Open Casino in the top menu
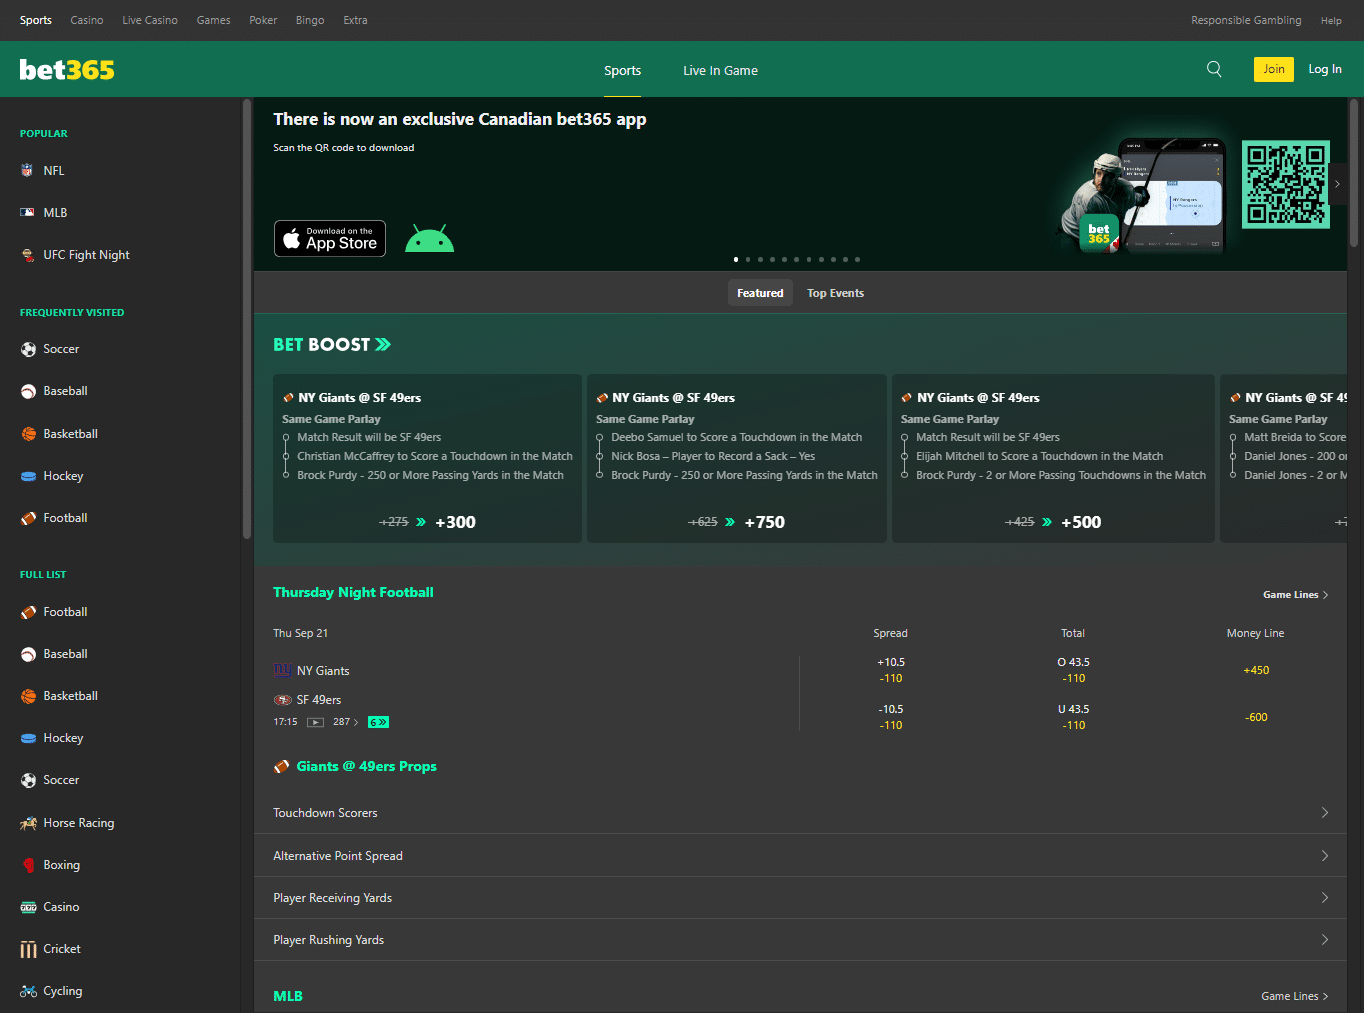The height and width of the screenshot is (1013, 1364). [x=87, y=20]
